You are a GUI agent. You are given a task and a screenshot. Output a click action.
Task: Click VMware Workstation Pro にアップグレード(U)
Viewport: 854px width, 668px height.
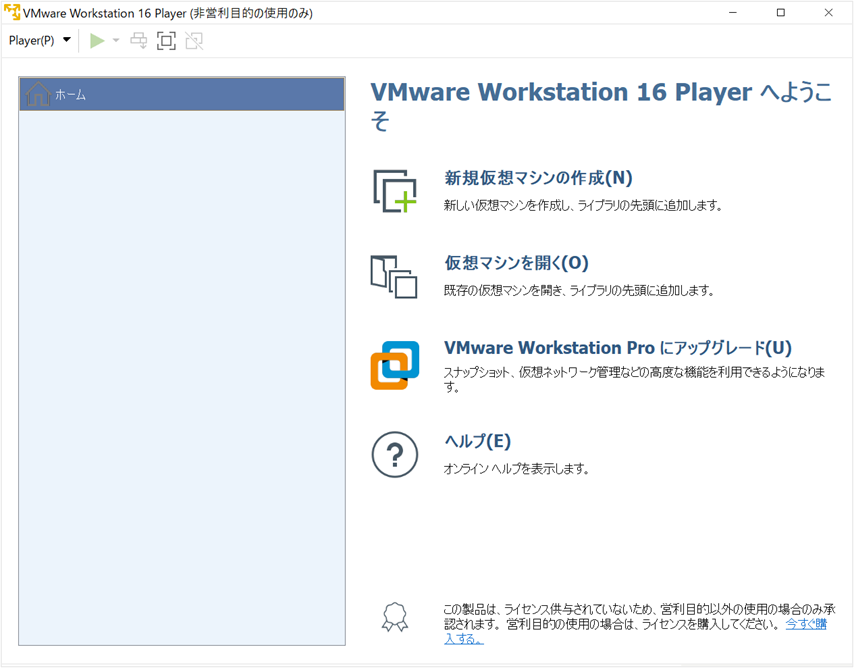(618, 348)
